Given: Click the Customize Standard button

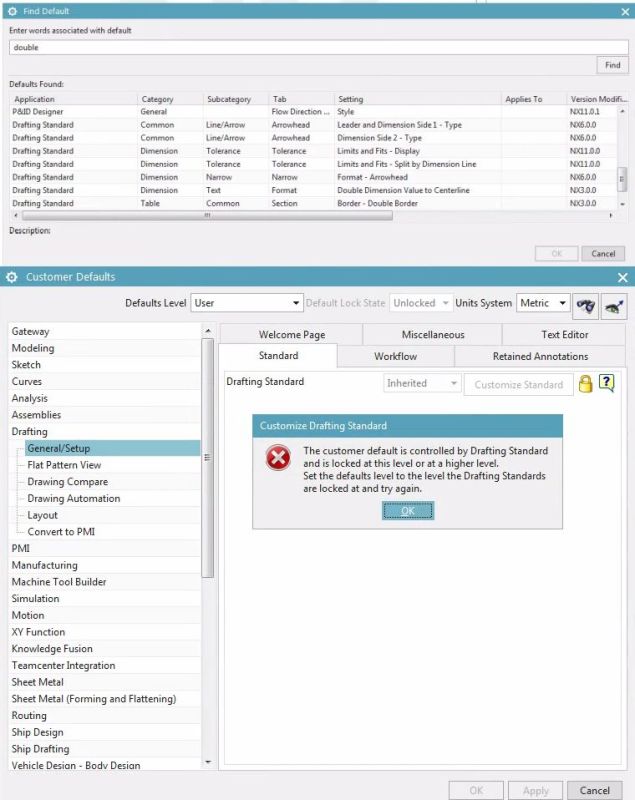Looking at the screenshot, I should tap(518, 385).
